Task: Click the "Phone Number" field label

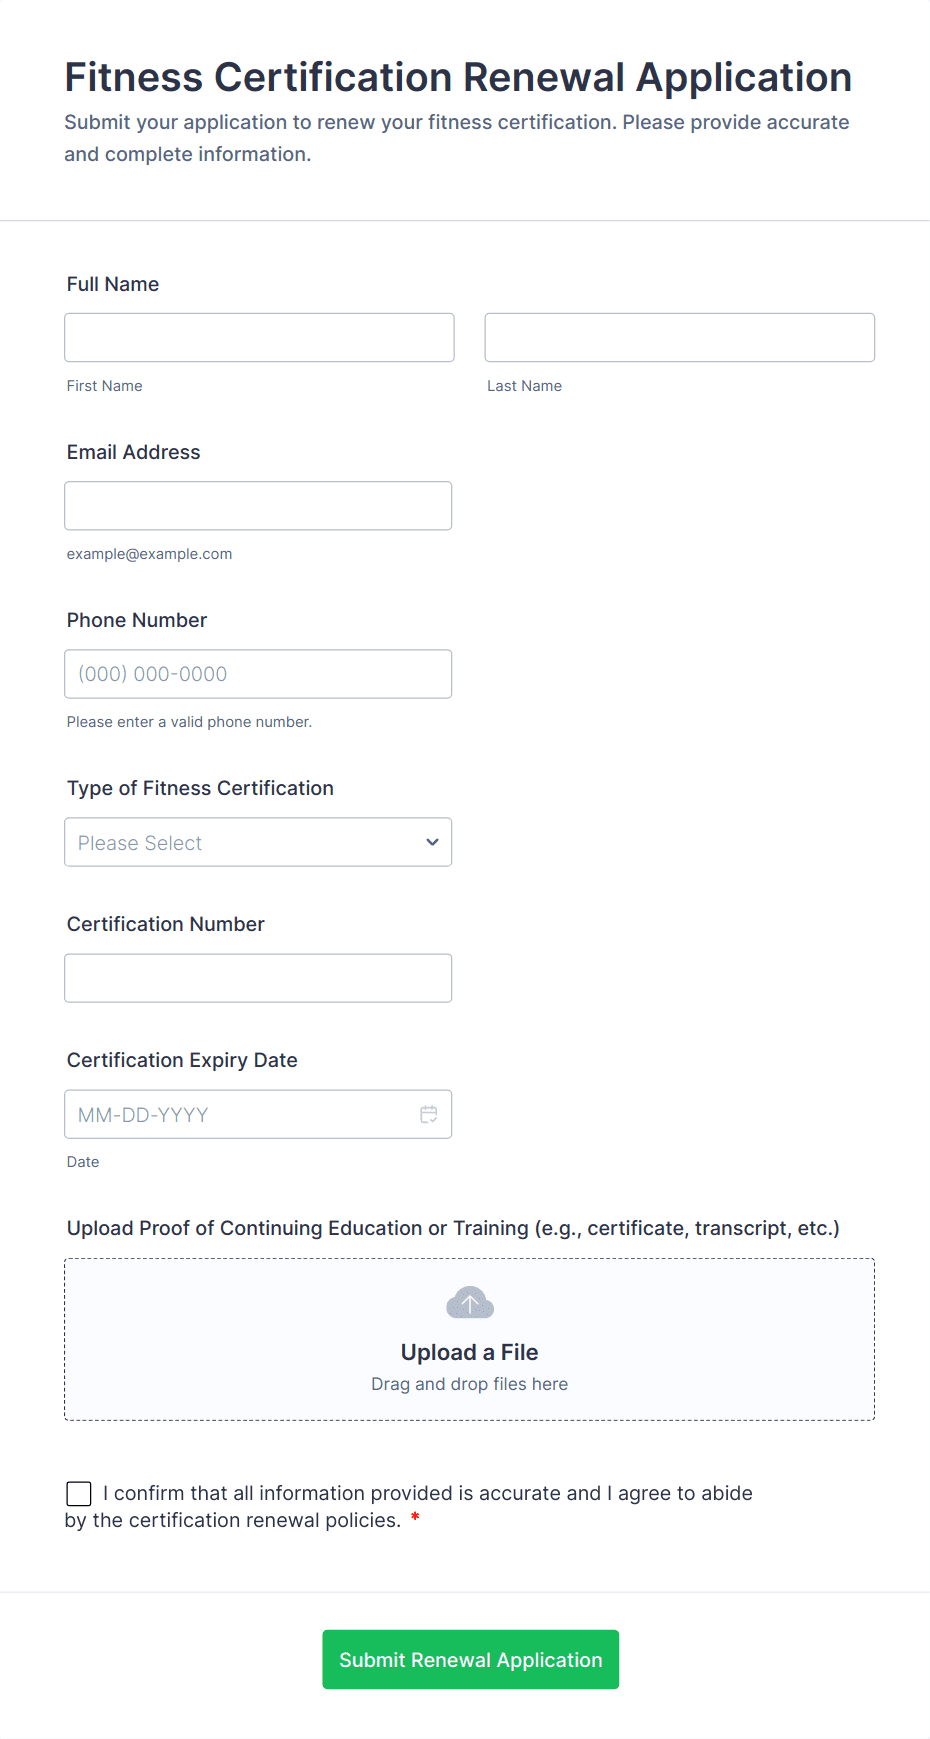Action: pos(137,620)
